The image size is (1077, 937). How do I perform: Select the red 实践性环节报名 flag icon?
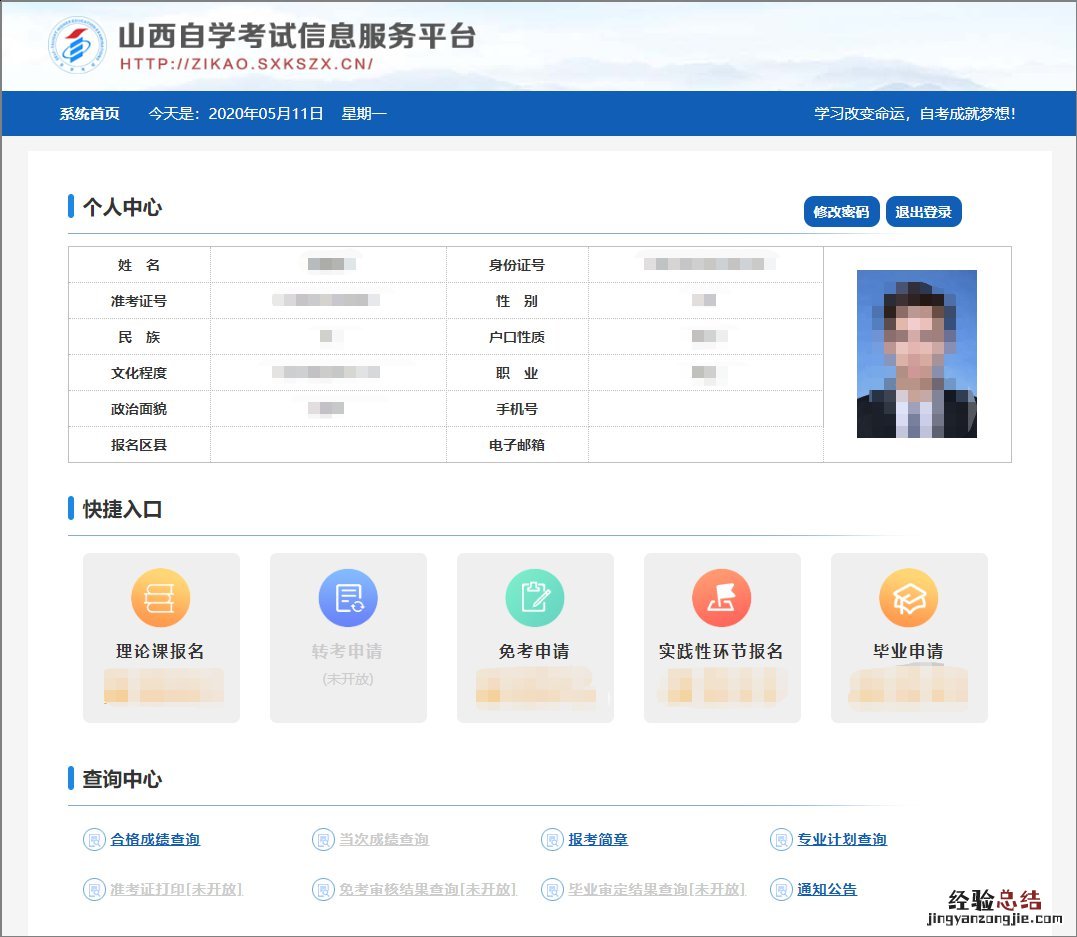pos(721,598)
